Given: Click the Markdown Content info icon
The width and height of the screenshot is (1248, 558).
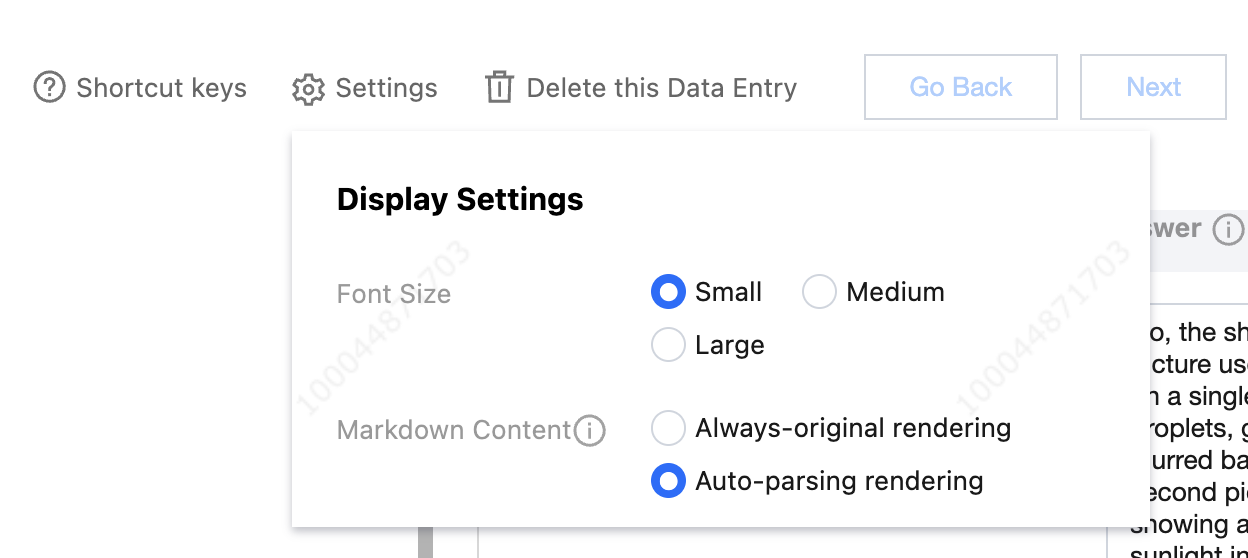Looking at the screenshot, I should (x=590, y=431).
